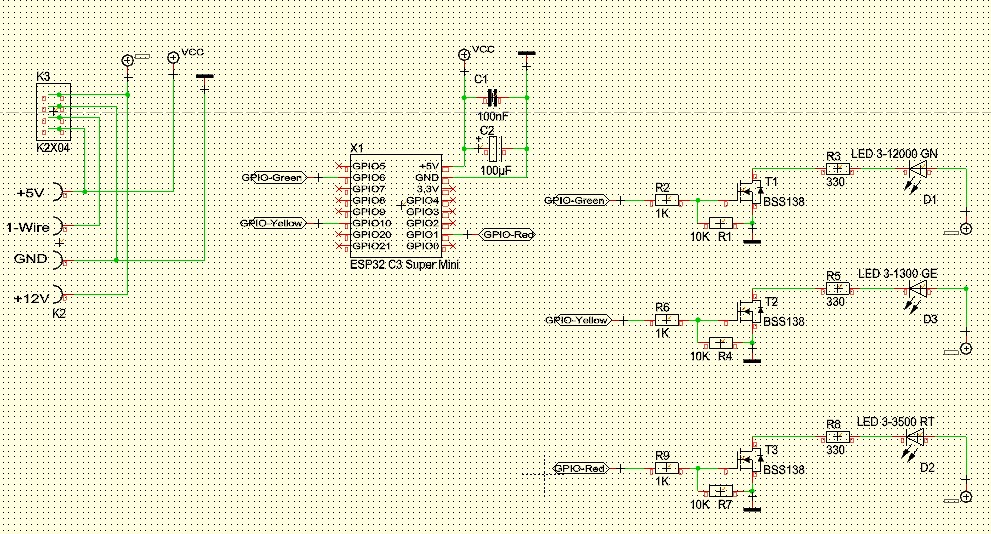Click GPIO-Yellow net label near R6

point(577,320)
